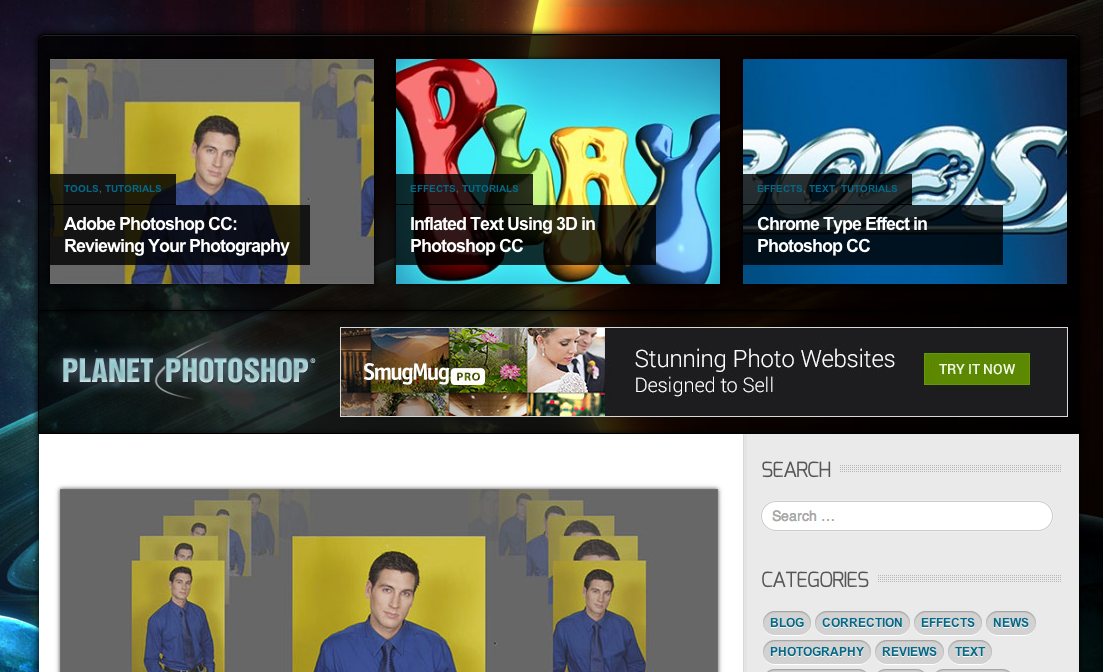Image resolution: width=1103 pixels, height=672 pixels.
Task: Open the CORRECTION category tag
Action: (862, 623)
